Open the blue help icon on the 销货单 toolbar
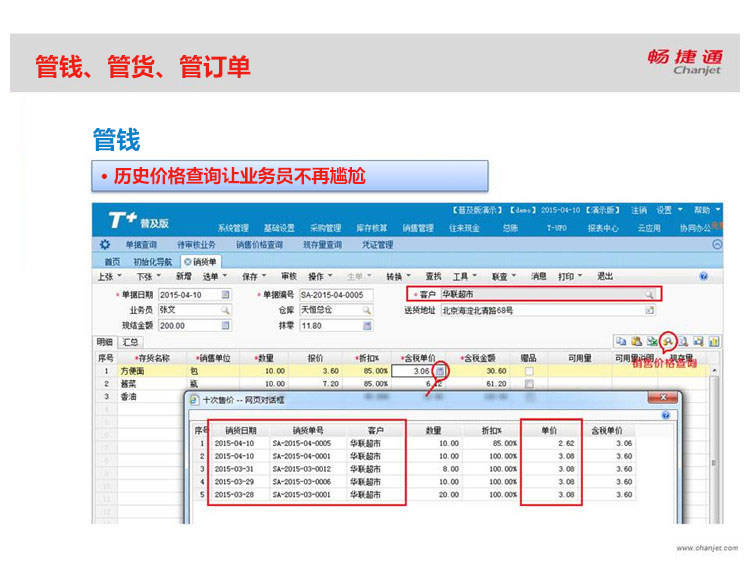750x562 pixels. tap(704, 276)
